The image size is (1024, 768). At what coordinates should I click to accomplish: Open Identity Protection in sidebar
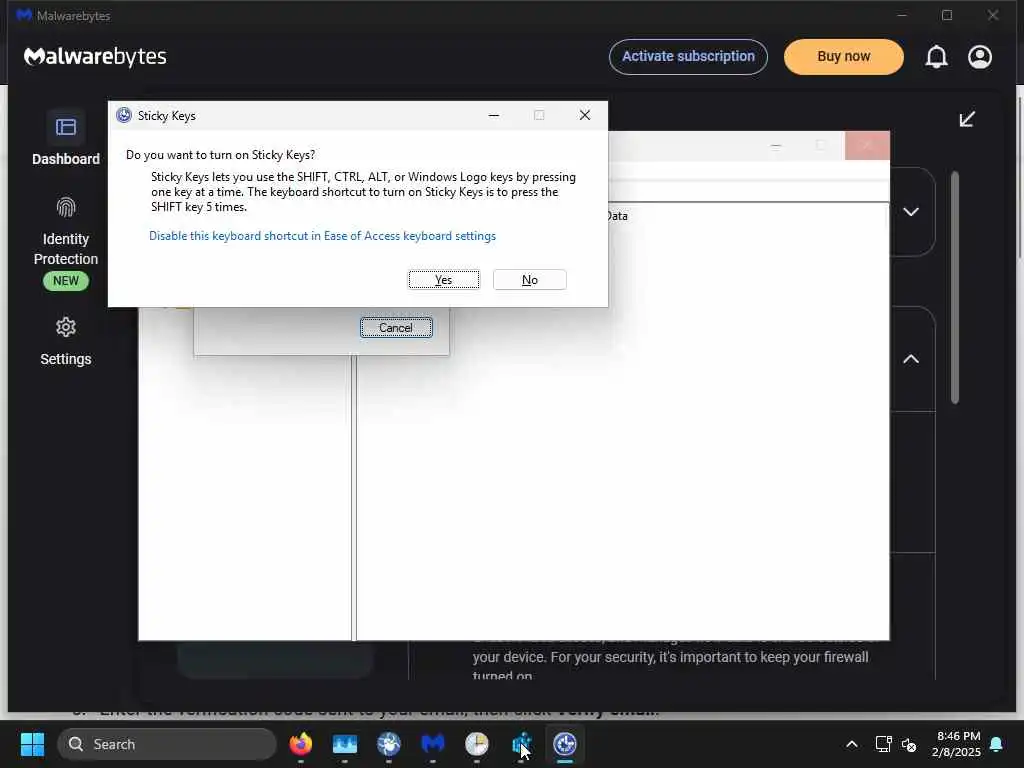pos(66,243)
